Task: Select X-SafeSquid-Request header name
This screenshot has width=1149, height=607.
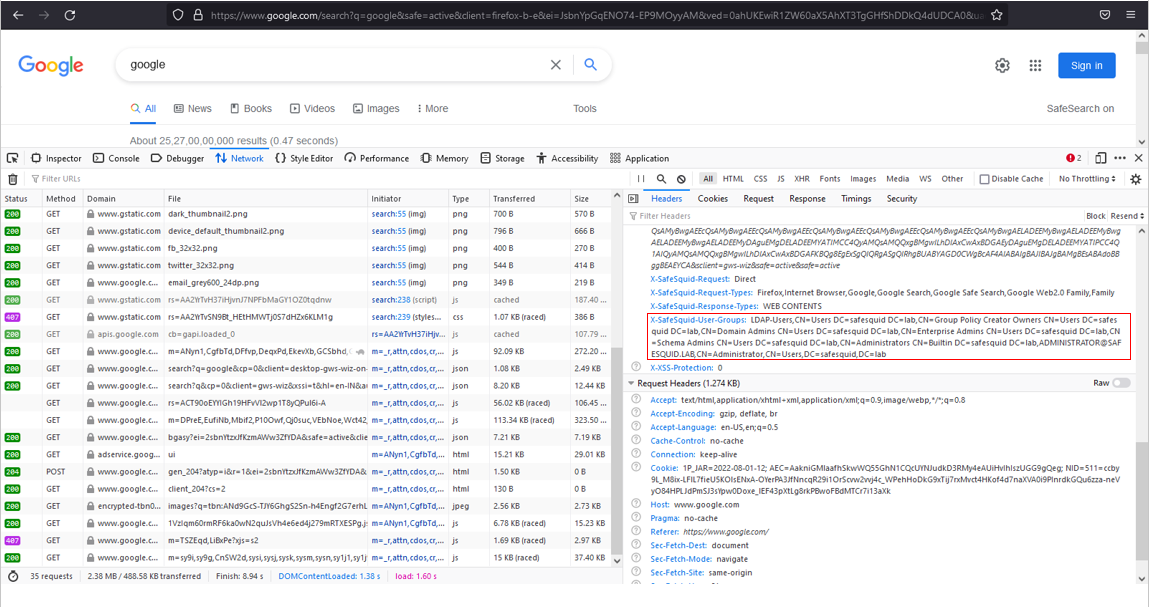Action: tap(690, 279)
